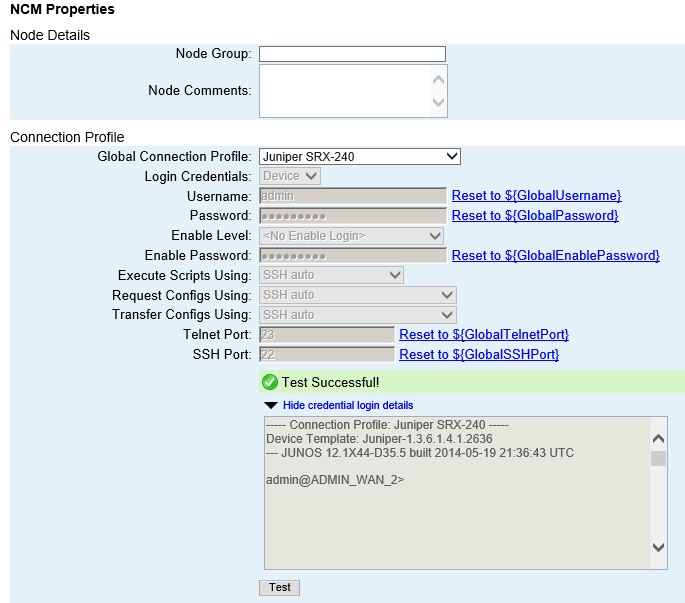Reset username to GlobalUsername
The width and height of the screenshot is (685, 603).
[x=536, y=196]
